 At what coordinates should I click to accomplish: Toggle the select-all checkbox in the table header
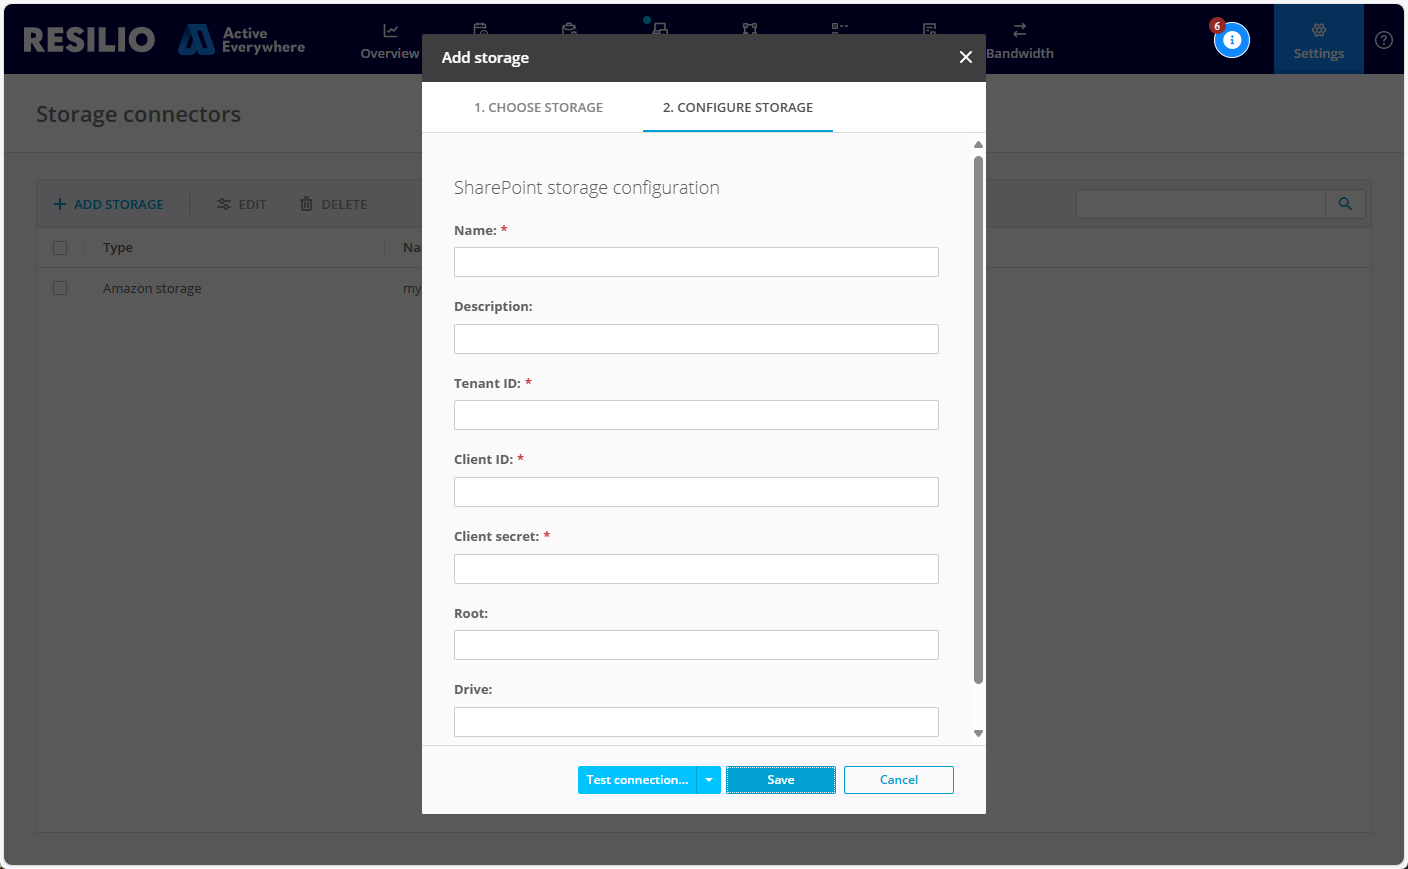pyautogui.click(x=59, y=247)
